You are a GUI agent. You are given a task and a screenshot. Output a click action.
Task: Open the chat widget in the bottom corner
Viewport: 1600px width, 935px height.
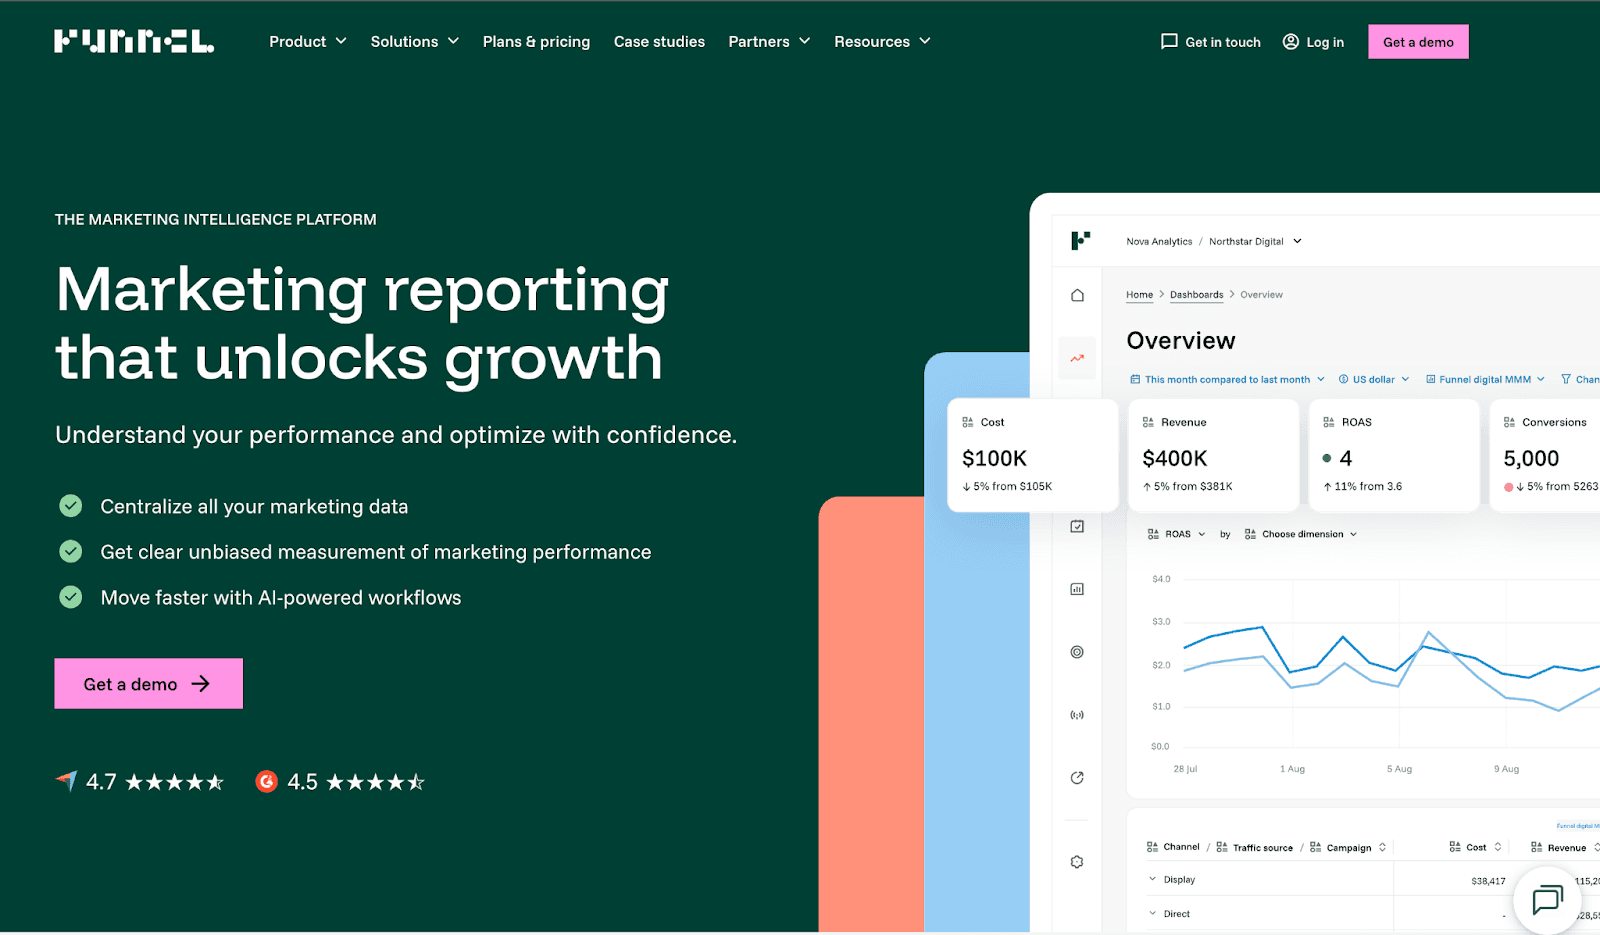(1547, 900)
